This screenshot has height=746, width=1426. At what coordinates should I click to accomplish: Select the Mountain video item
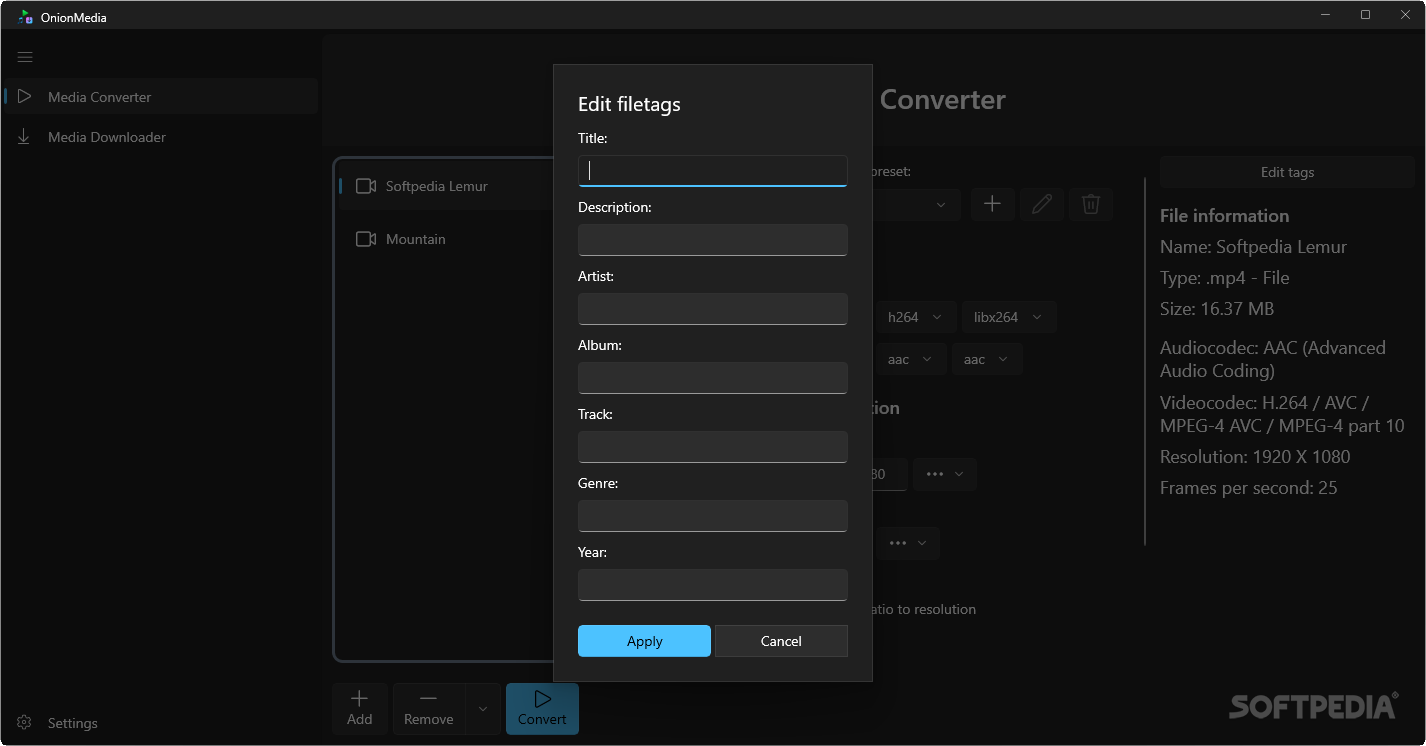coord(446,239)
